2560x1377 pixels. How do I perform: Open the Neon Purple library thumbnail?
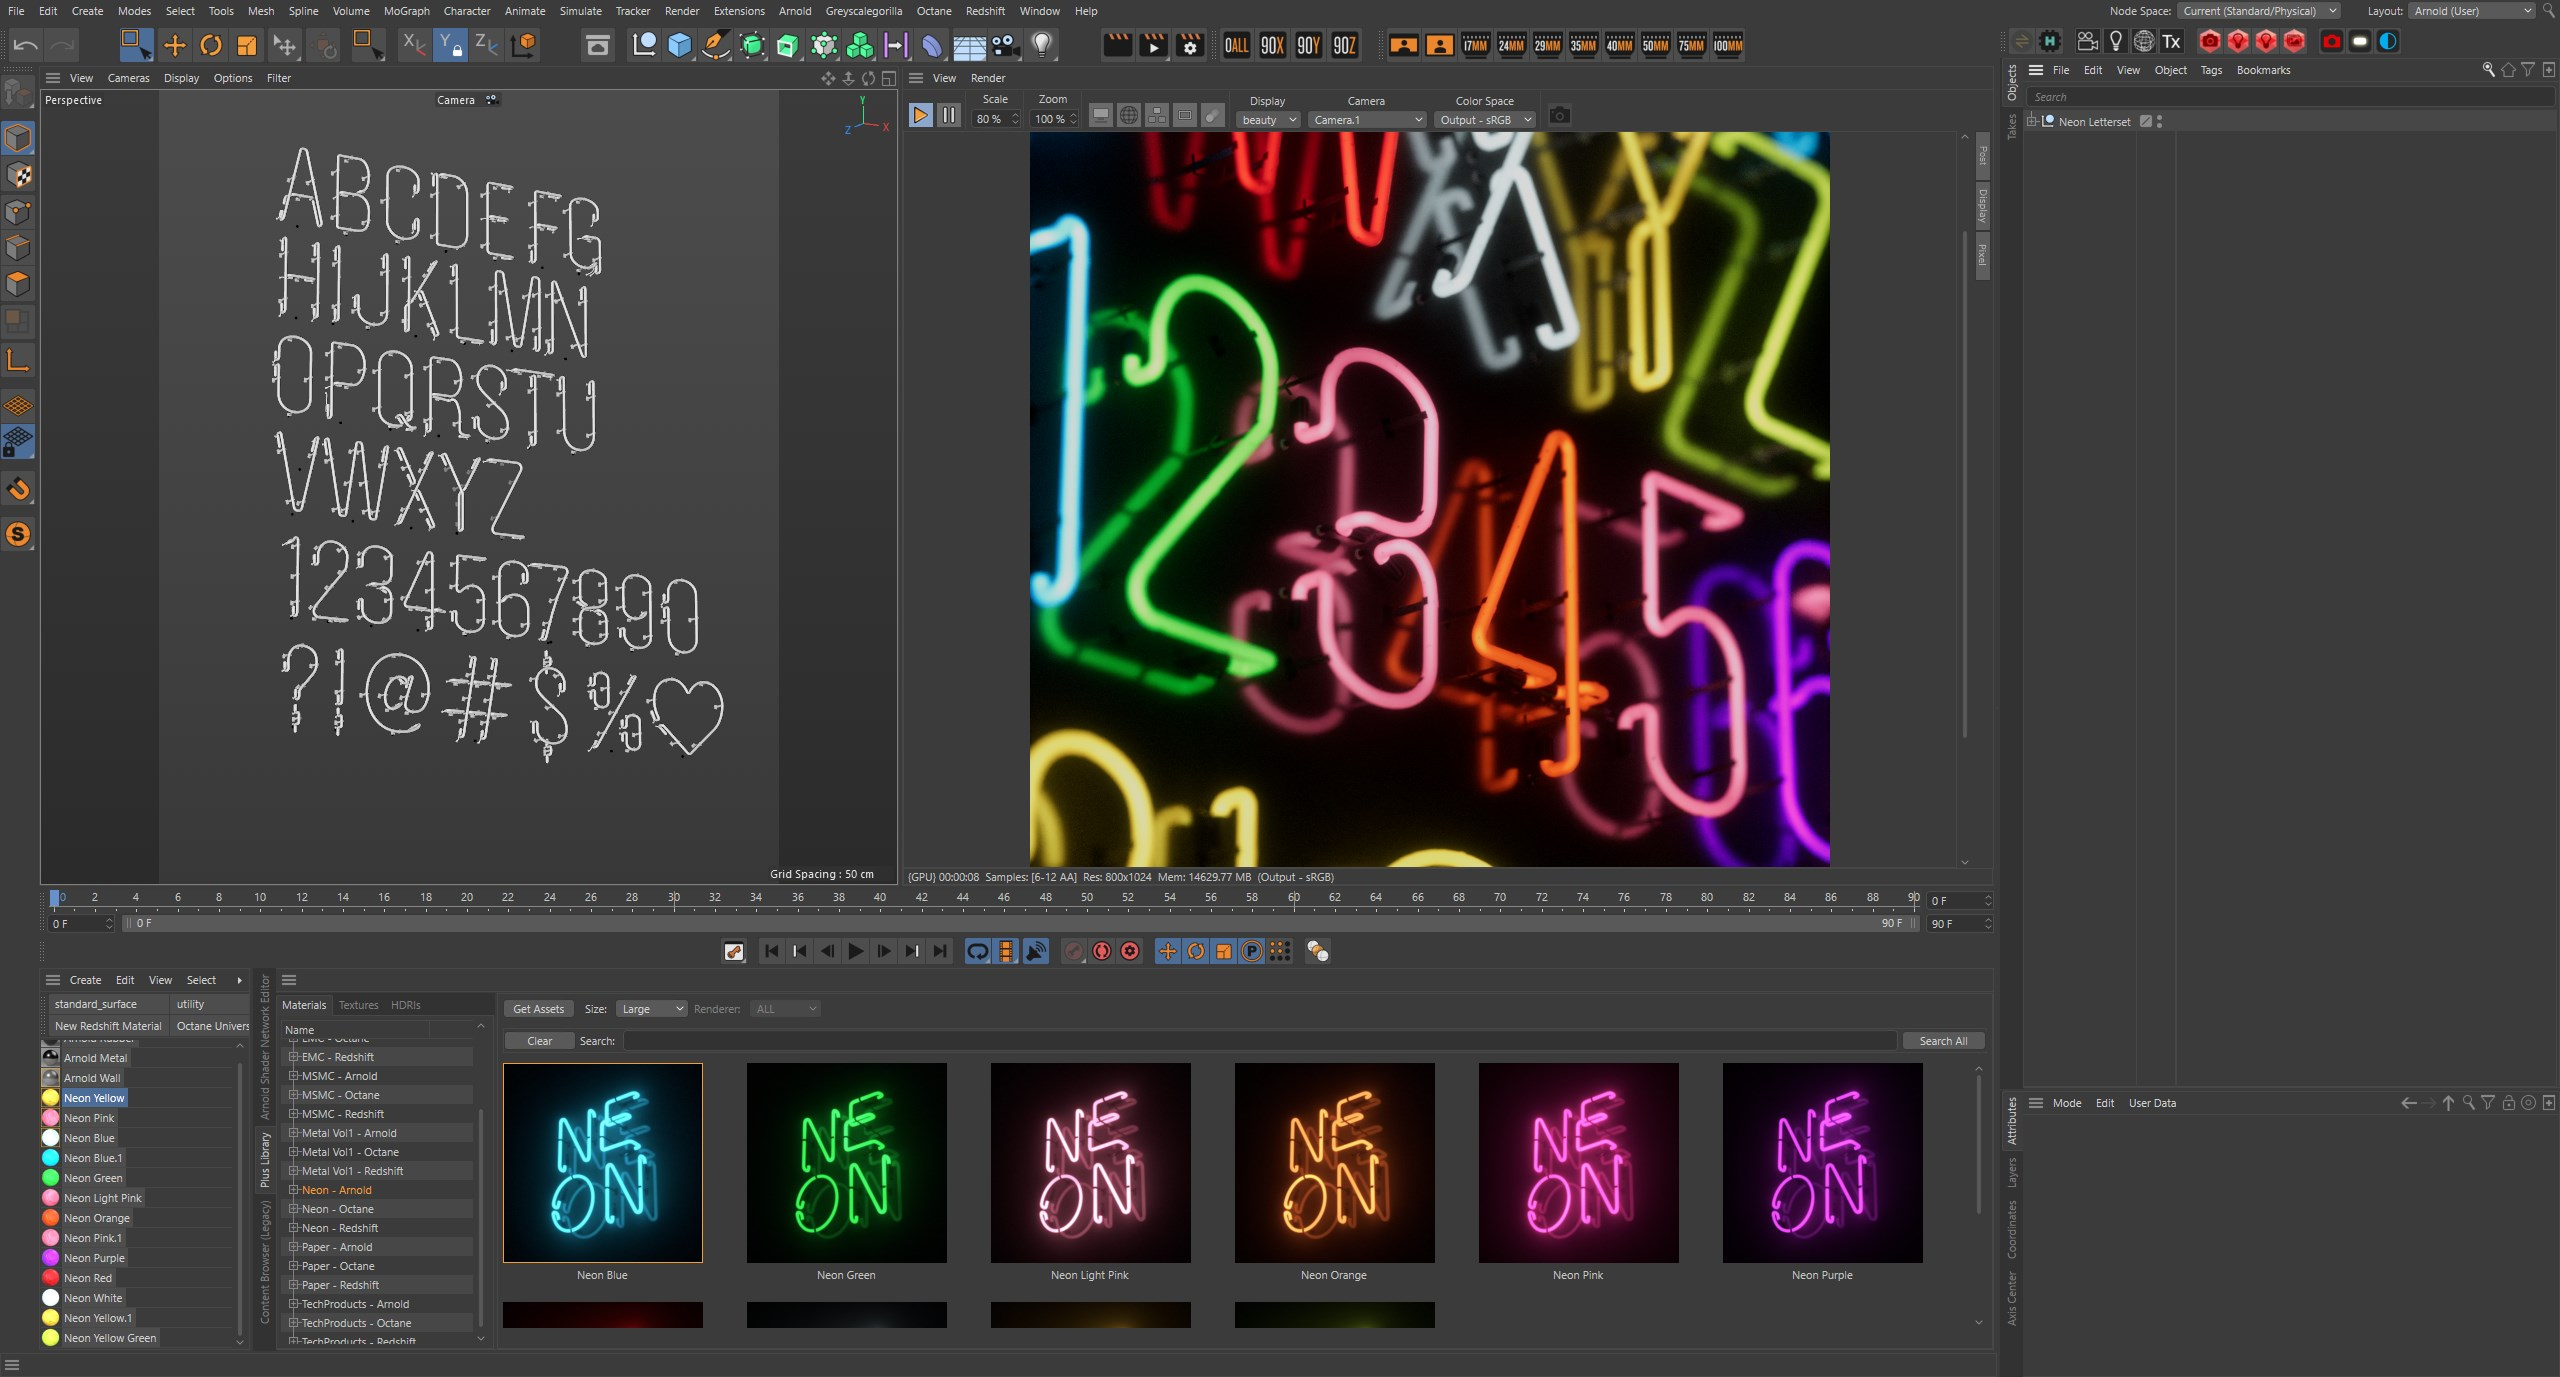click(x=1822, y=1163)
